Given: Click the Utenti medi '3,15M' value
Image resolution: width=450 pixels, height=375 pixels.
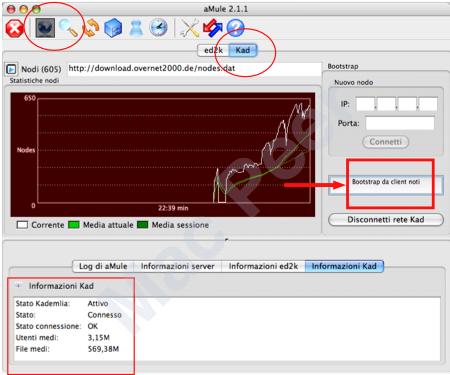Looking at the screenshot, I should (x=99, y=337).
